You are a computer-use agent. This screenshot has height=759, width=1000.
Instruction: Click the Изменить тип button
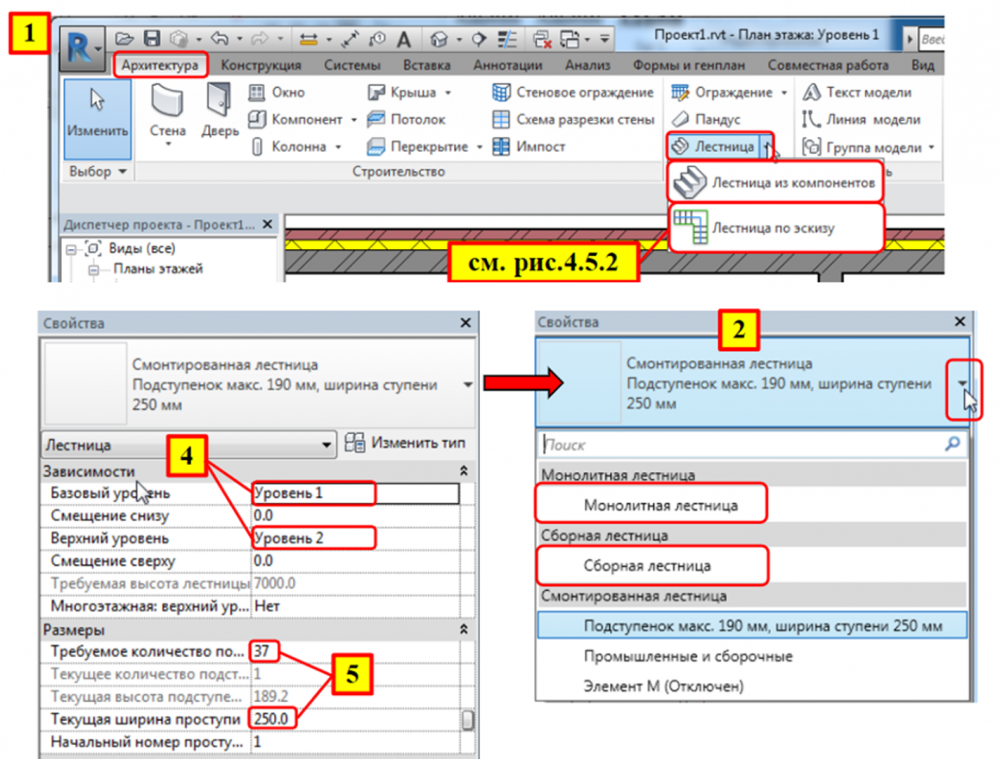click(x=406, y=443)
